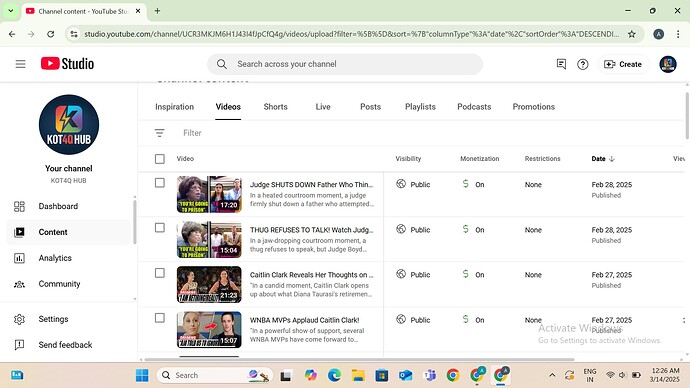Switch to the Playlists tab
The width and height of the screenshot is (690, 388).
pyautogui.click(x=420, y=107)
